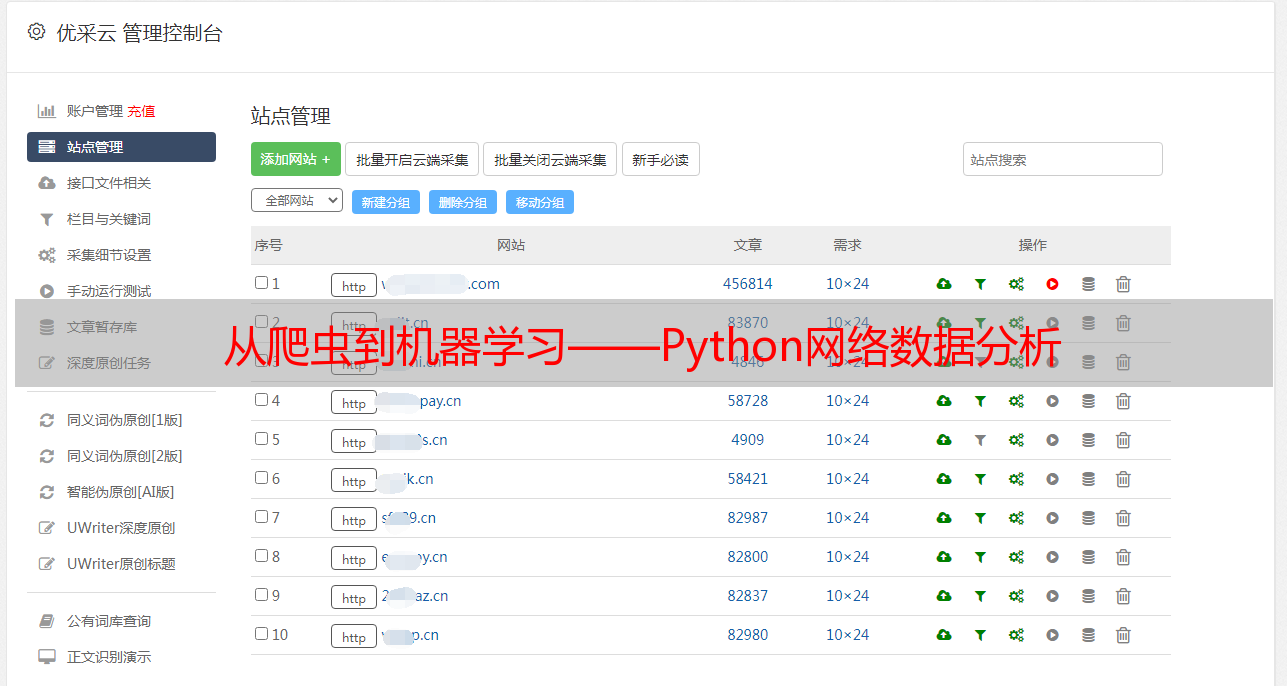Tick the checkbox for site 4
Viewport: 1287px width, 686px height.
[261, 400]
